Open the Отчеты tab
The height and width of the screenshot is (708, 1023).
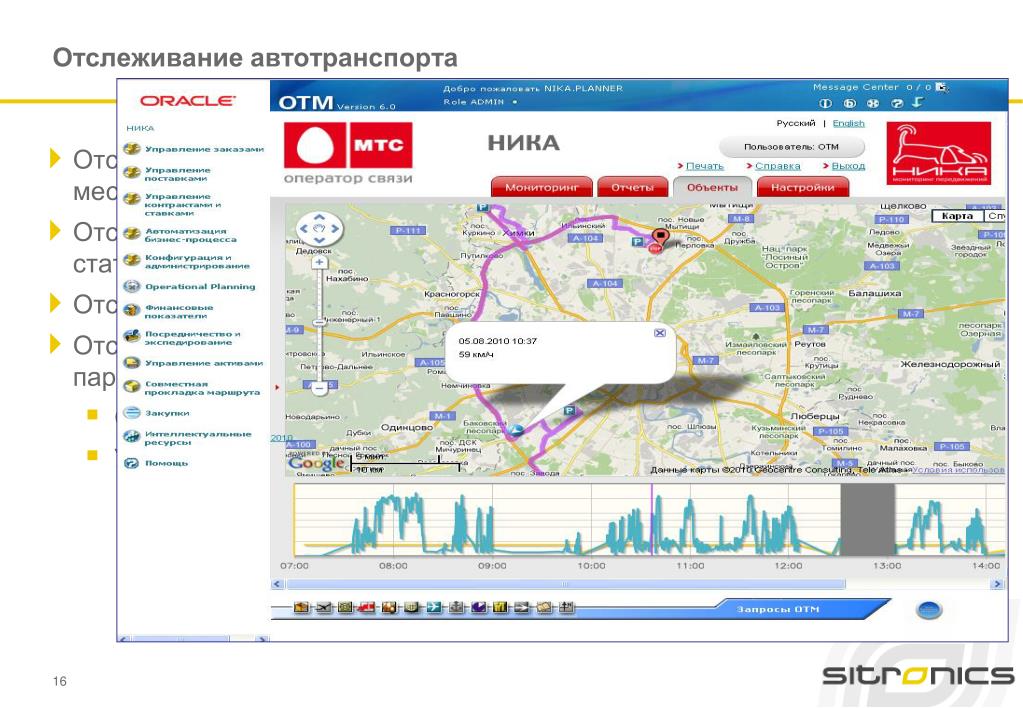632,187
